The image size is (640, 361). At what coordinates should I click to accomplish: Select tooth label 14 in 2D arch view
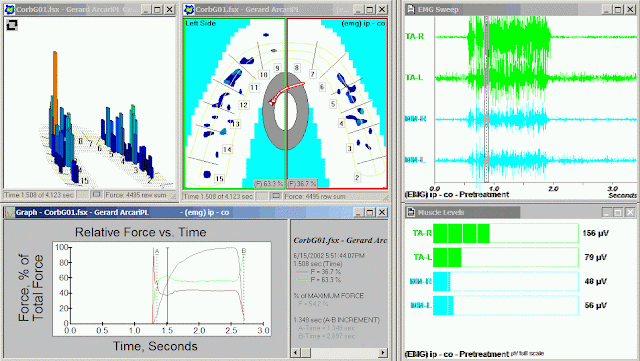point(227,149)
